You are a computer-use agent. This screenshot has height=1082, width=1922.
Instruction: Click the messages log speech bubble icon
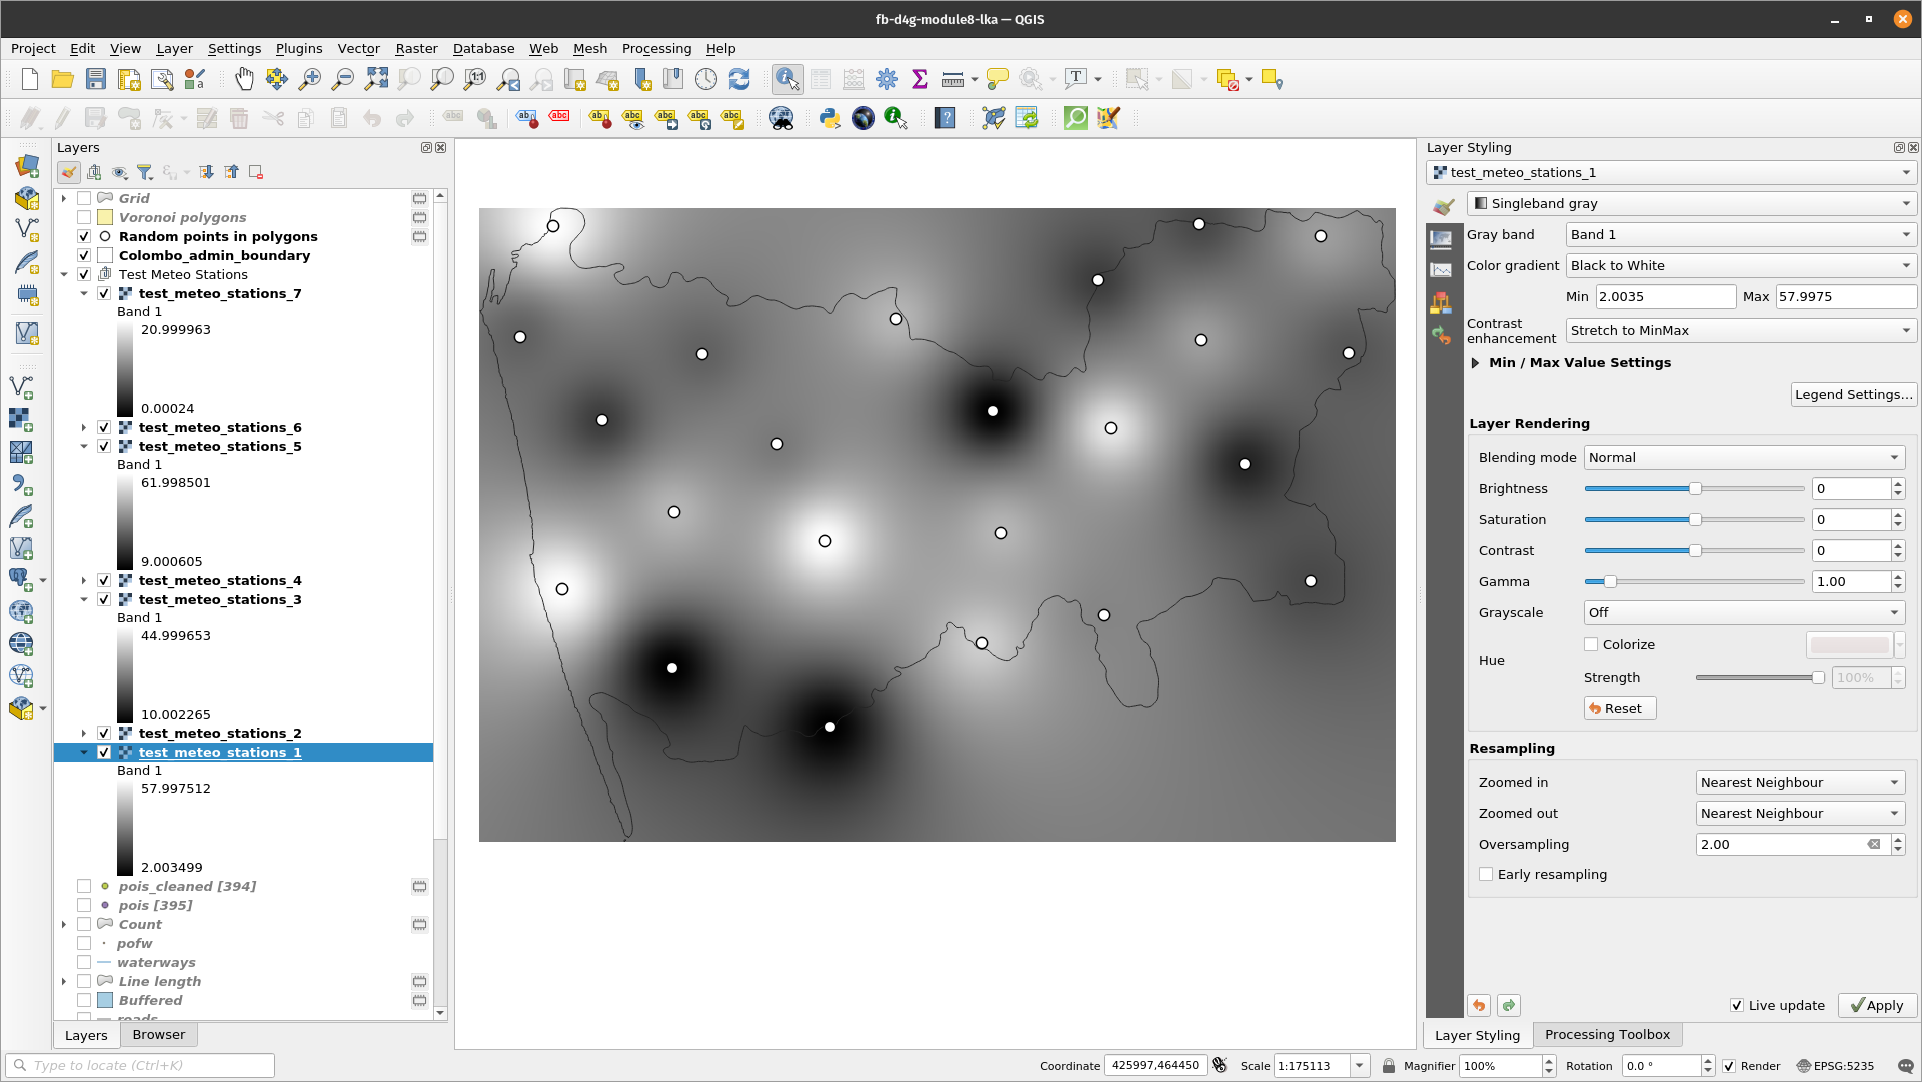[x=1905, y=1066]
